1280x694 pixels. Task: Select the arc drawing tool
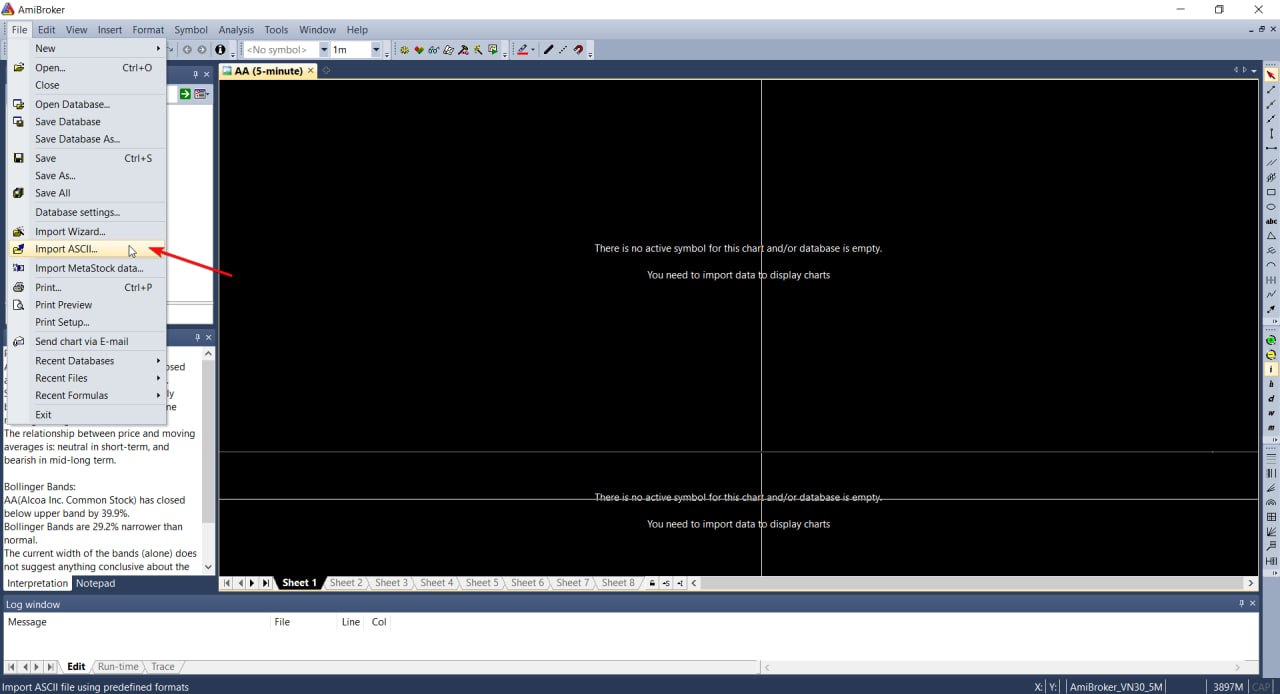1271,265
